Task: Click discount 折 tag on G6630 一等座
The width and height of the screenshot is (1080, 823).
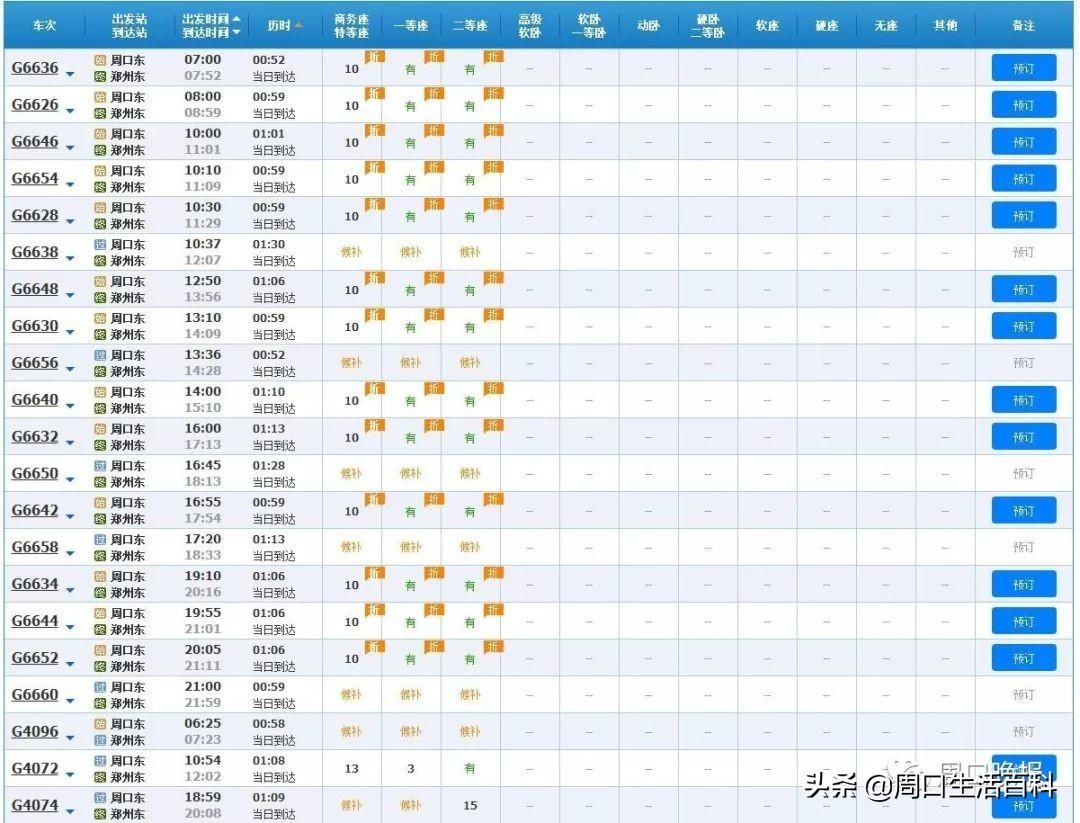Action: pos(434,316)
